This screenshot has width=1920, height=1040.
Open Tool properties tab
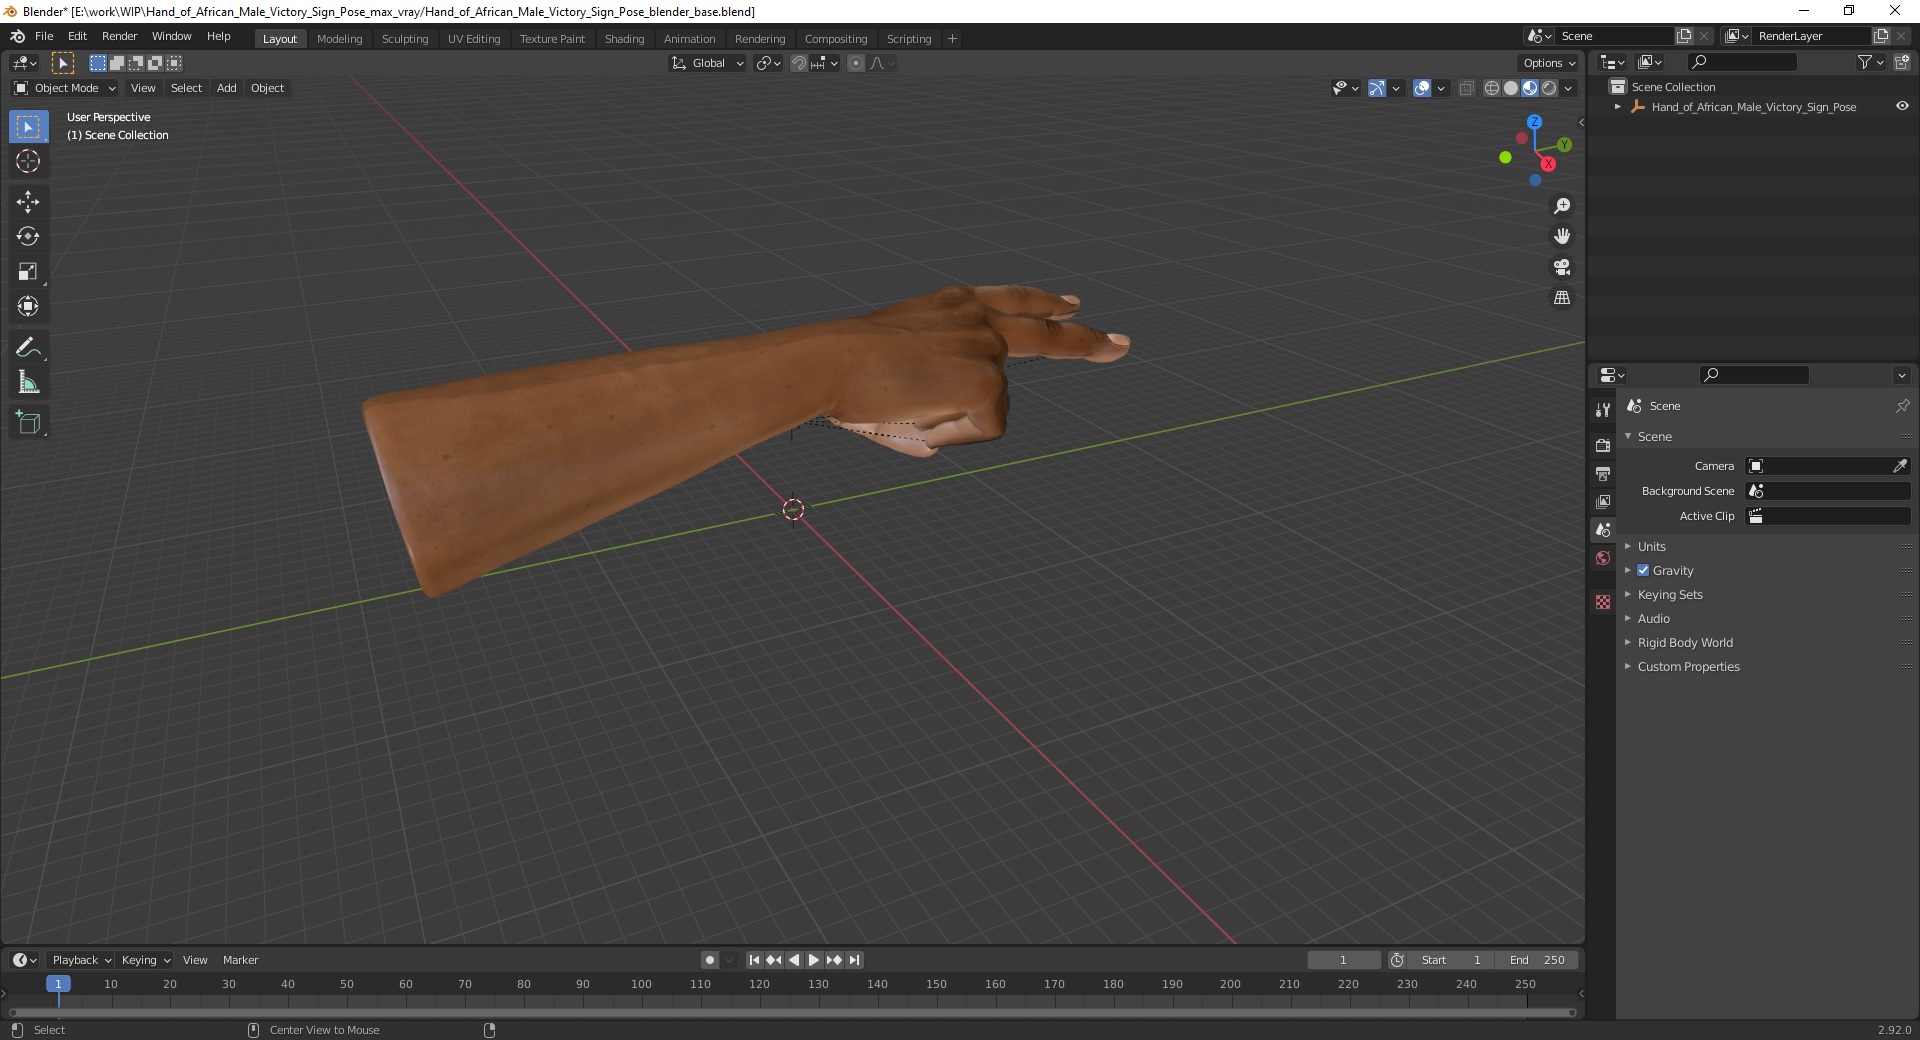[x=1603, y=409]
